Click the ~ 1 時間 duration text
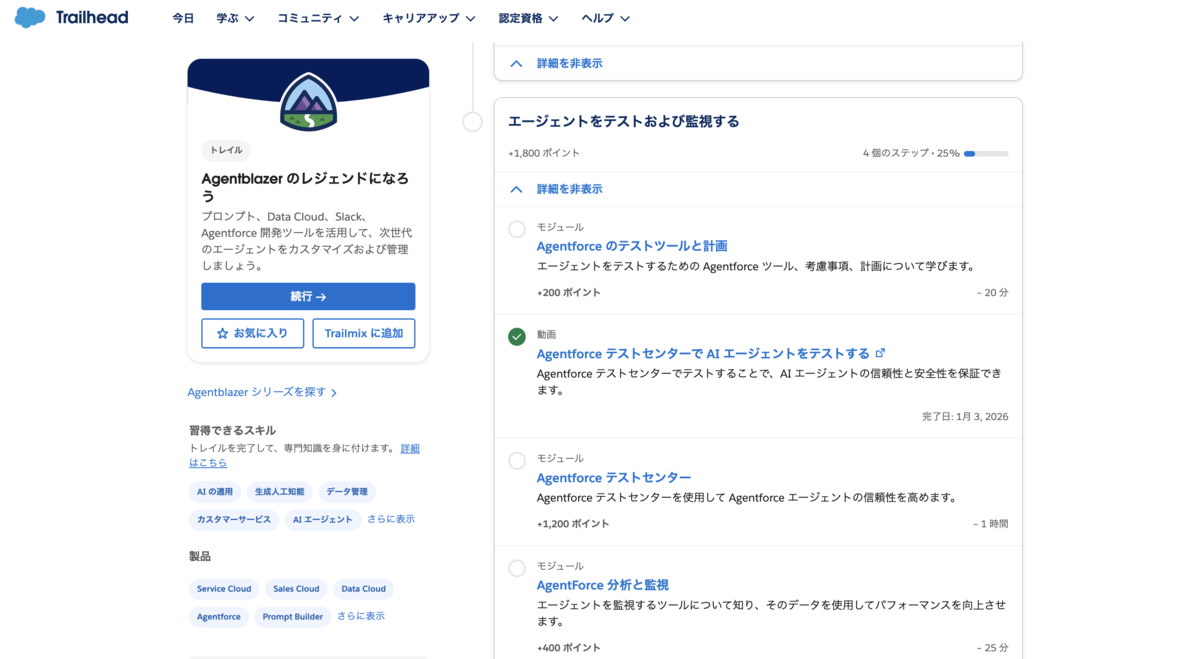The image size is (1200, 659). click(991, 523)
